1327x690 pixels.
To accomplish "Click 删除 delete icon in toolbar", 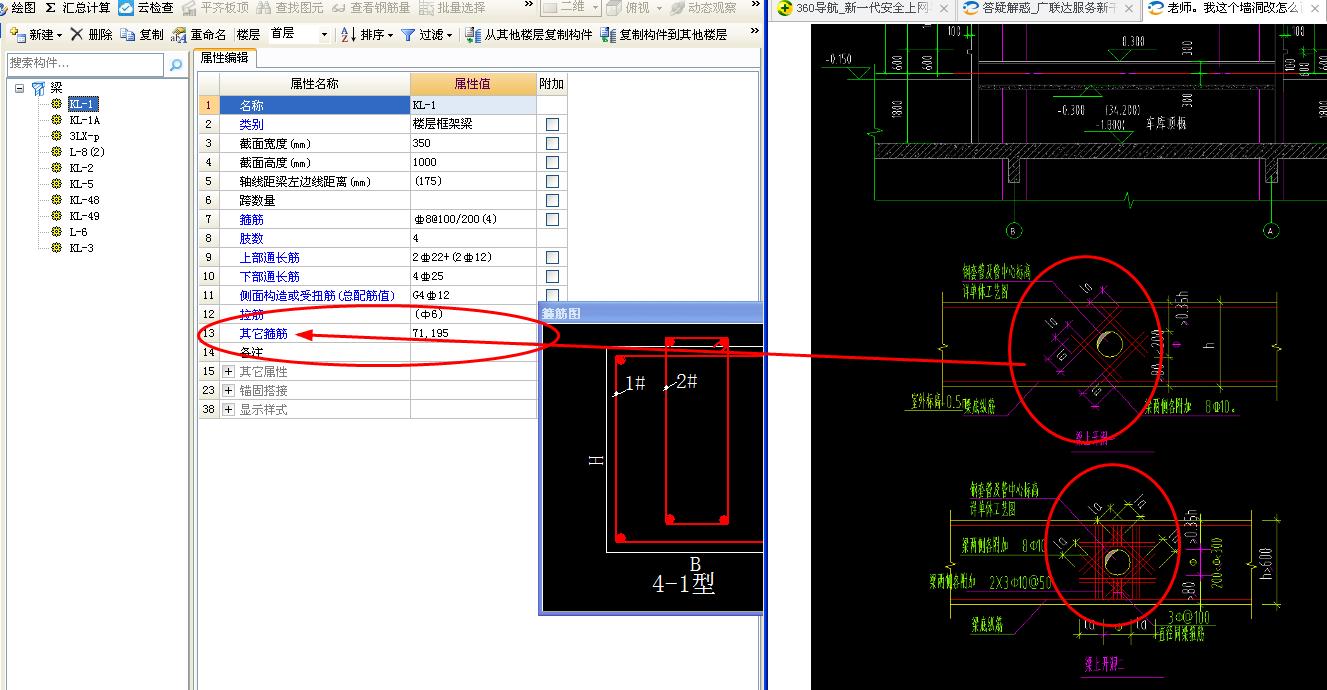I will pyautogui.click(x=76, y=34).
